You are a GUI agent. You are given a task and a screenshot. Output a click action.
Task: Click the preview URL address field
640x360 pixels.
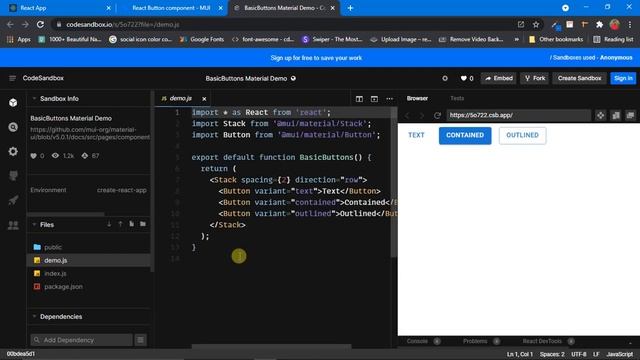(x=518, y=116)
